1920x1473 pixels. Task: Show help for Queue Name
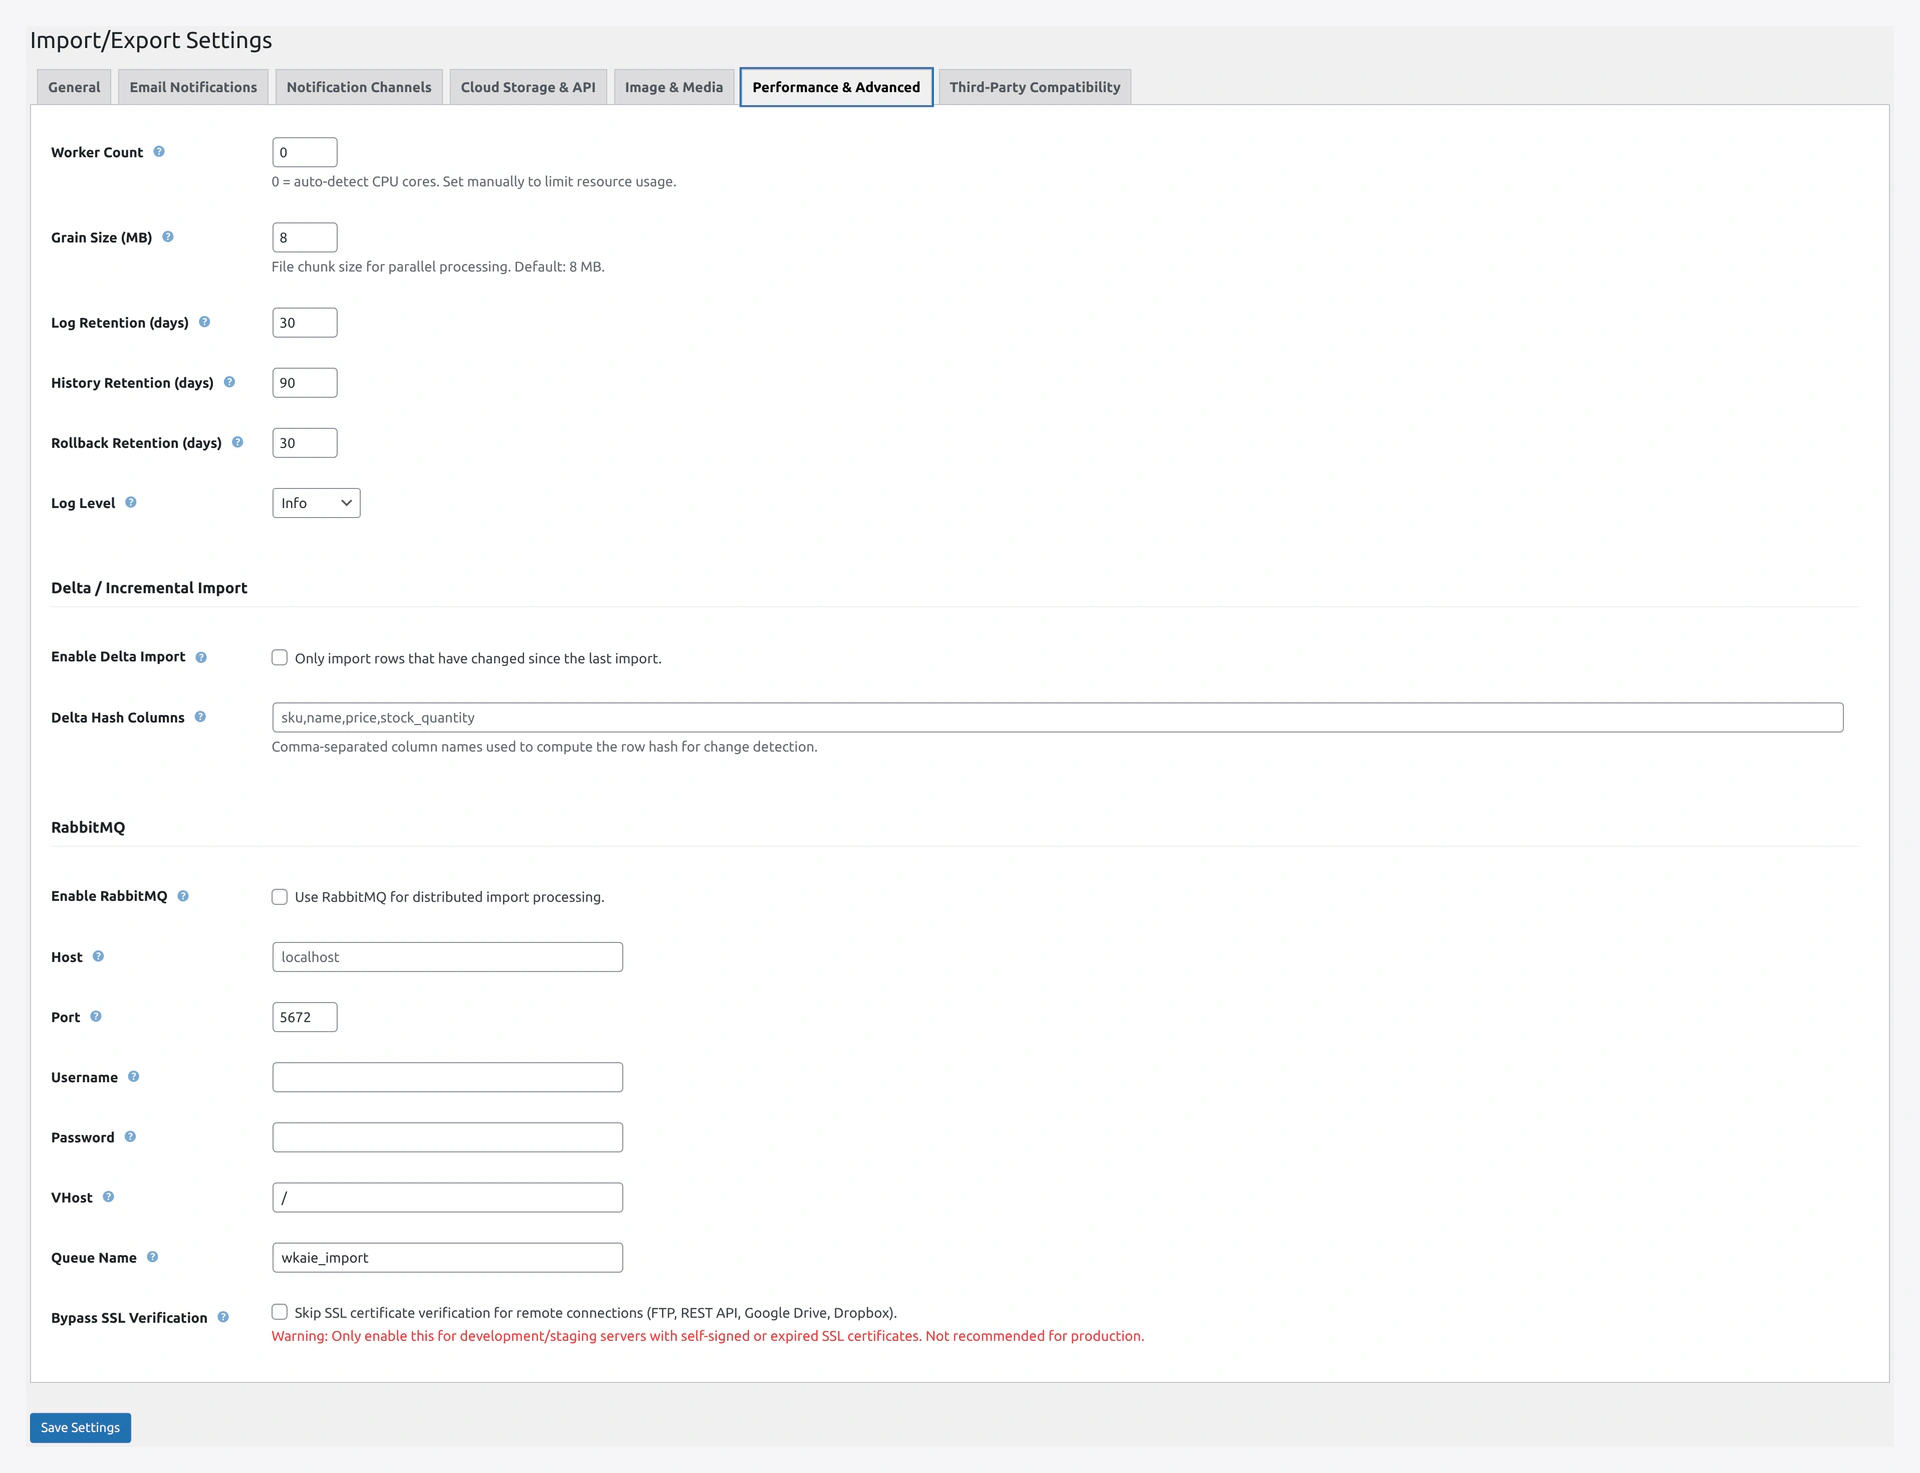pos(152,1257)
